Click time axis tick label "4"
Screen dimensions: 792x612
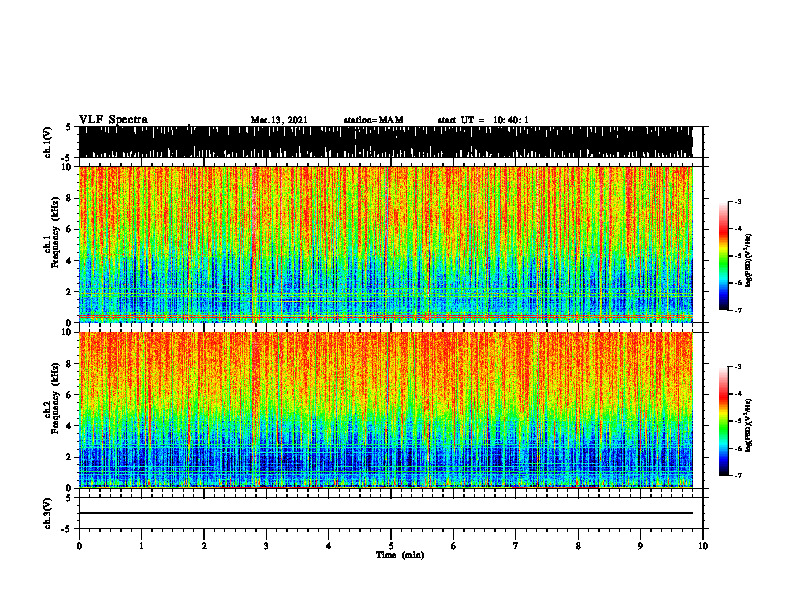[x=329, y=546]
